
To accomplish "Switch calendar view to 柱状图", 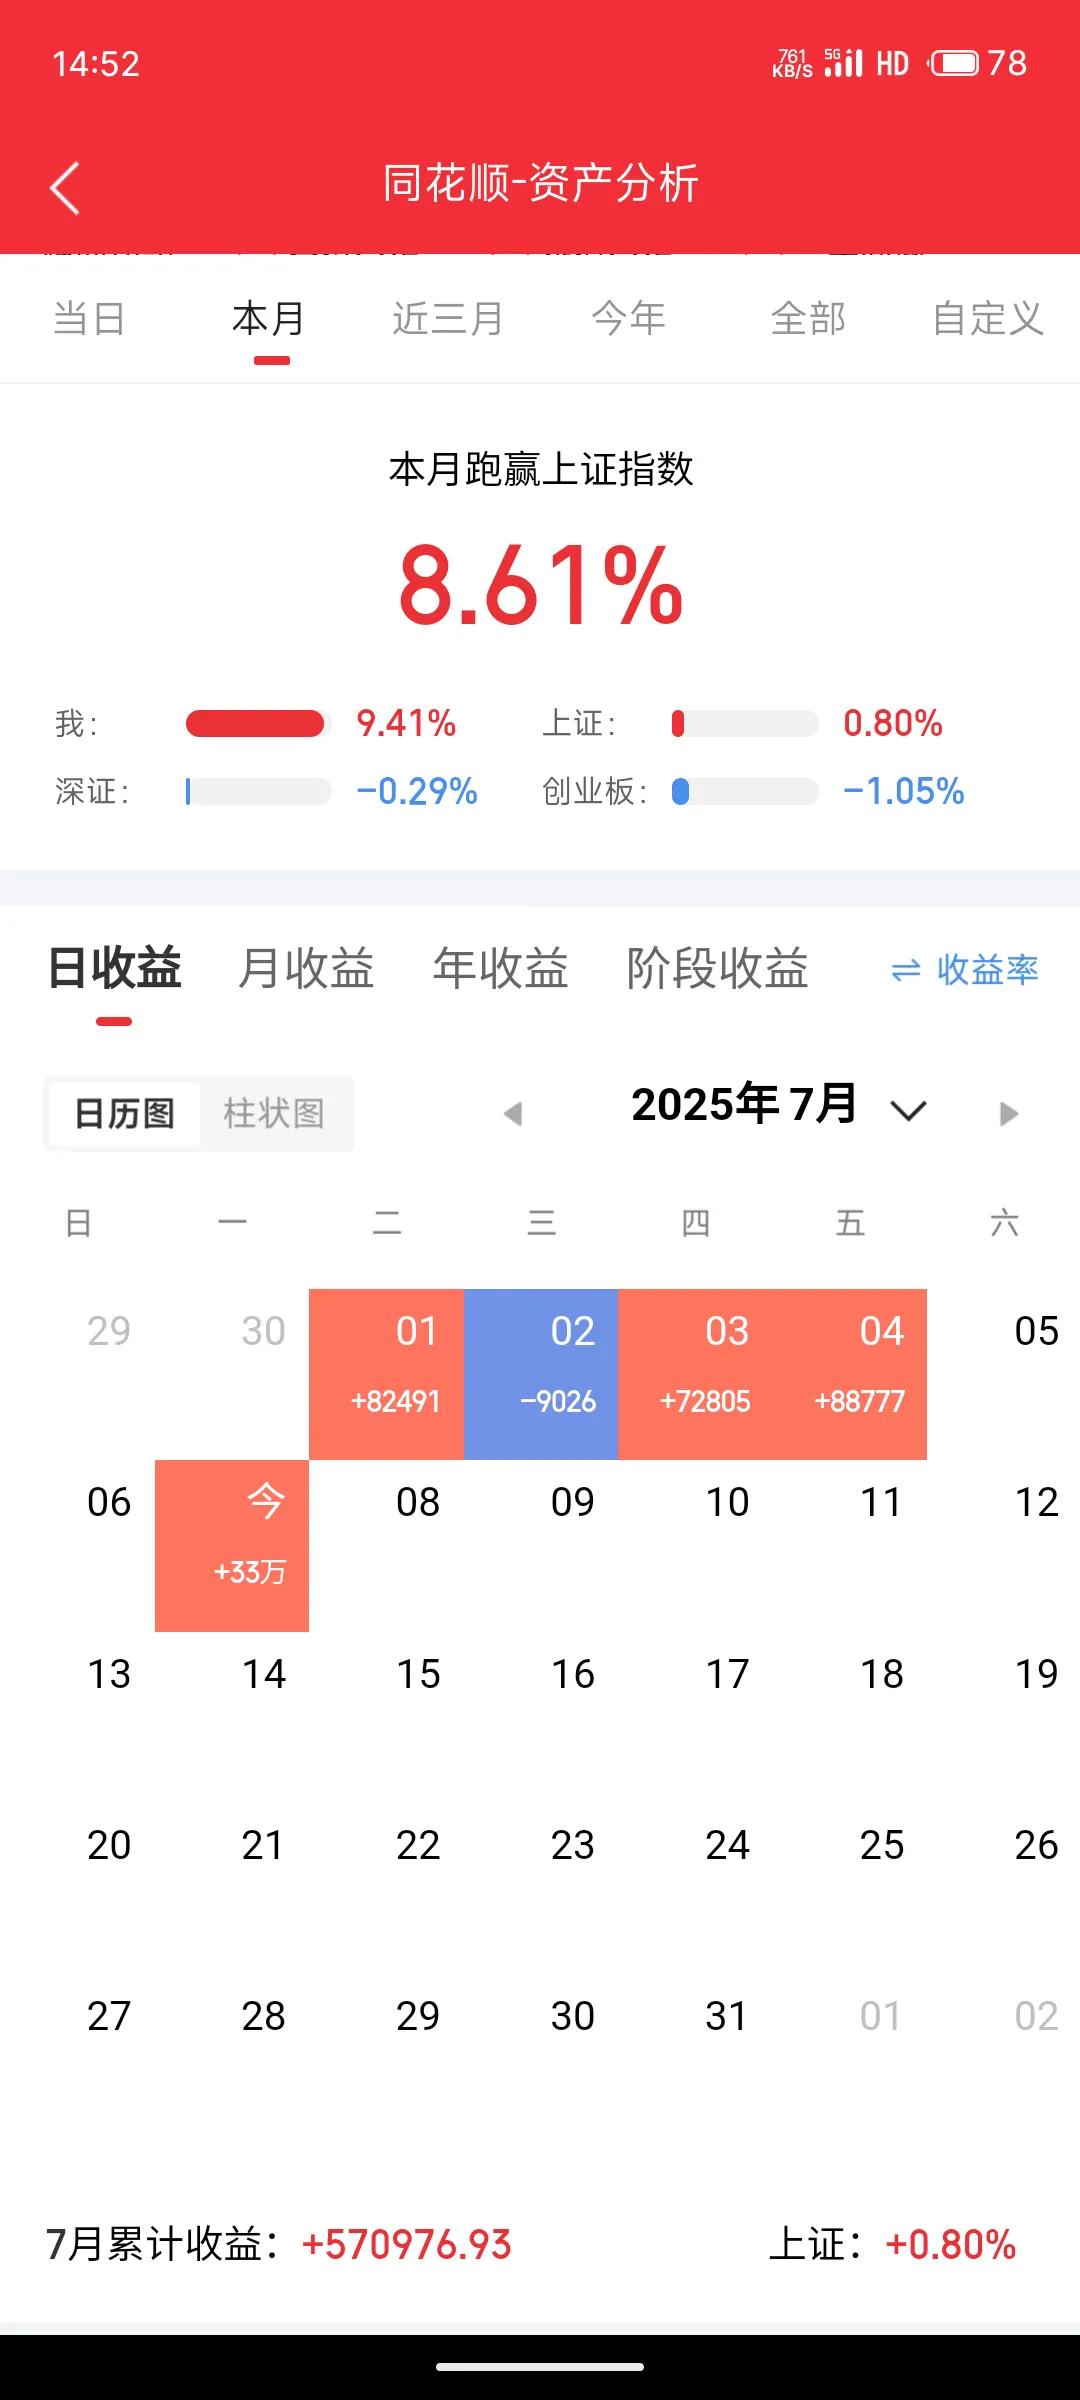I will click(274, 1113).
